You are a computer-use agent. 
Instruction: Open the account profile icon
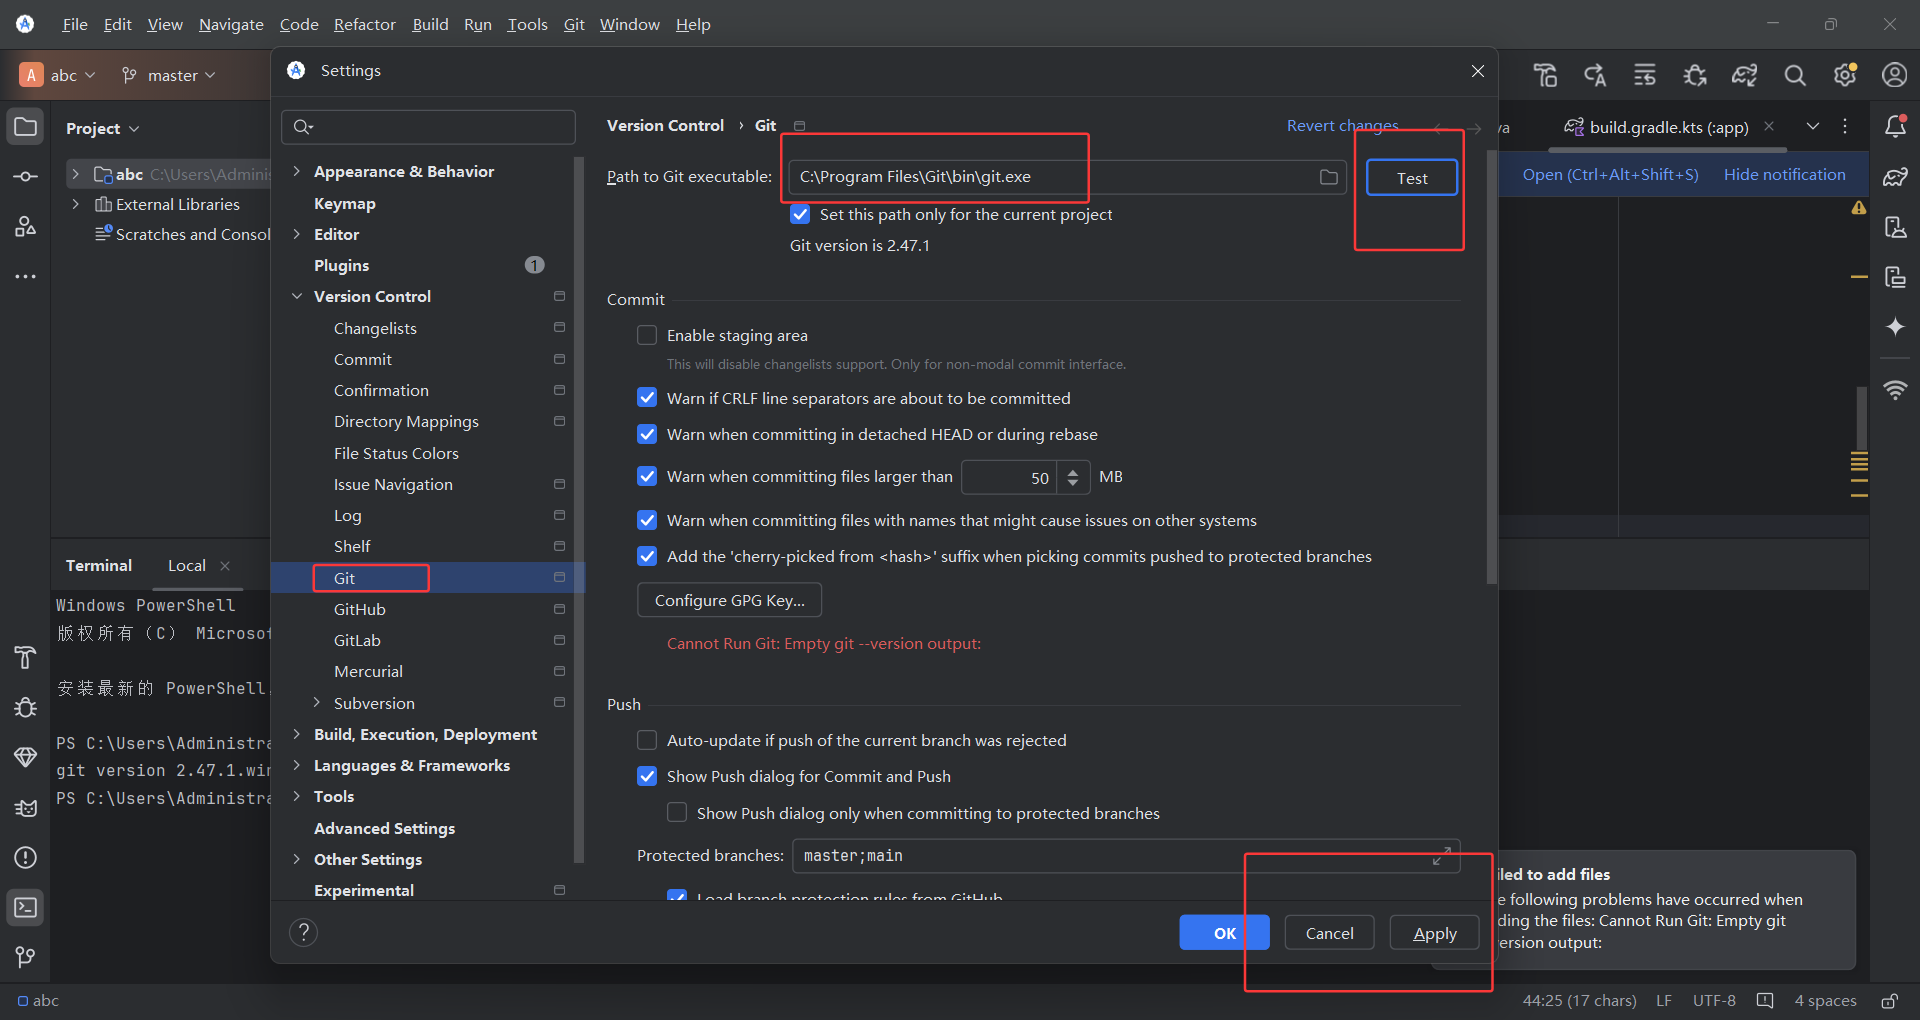point(1894,75)
